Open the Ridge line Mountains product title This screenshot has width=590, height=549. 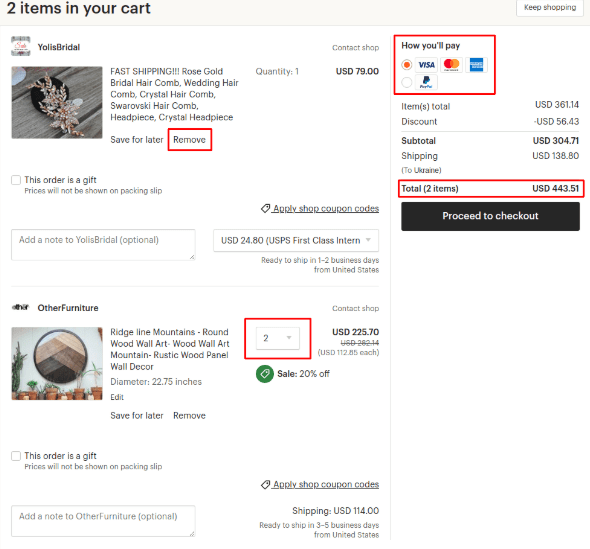170,349
